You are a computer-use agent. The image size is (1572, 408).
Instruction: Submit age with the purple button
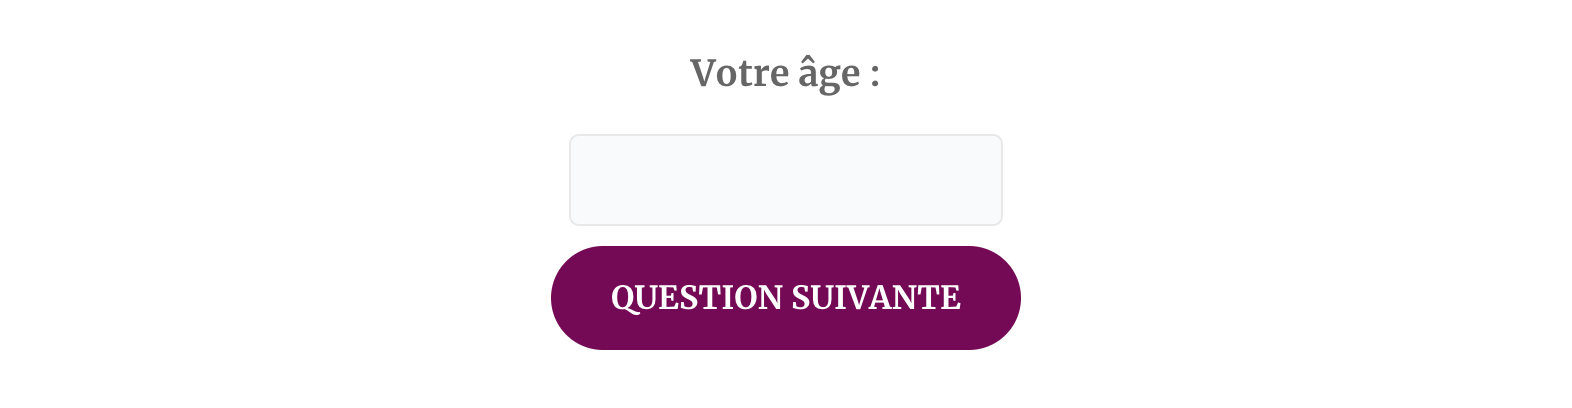click(785, 298)
